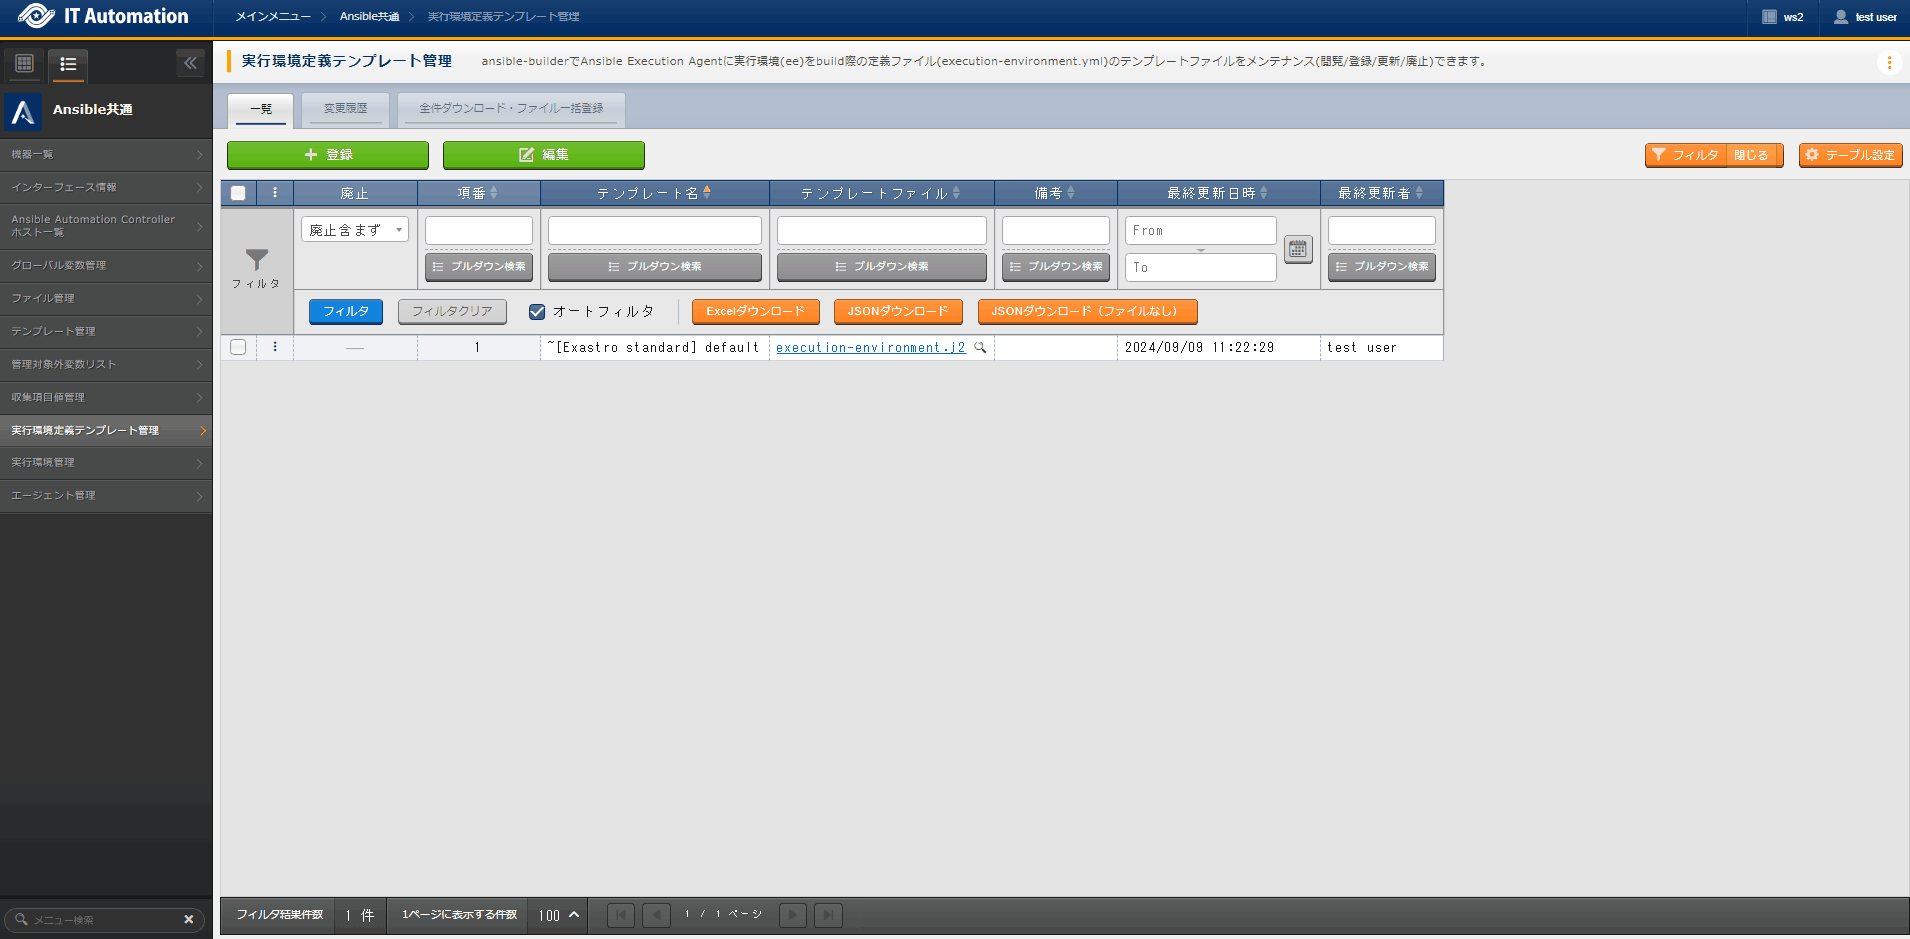This screenshot has height=939, width=1910.
Task: Jump to first page in pagination
Action: tap(620, 915)
